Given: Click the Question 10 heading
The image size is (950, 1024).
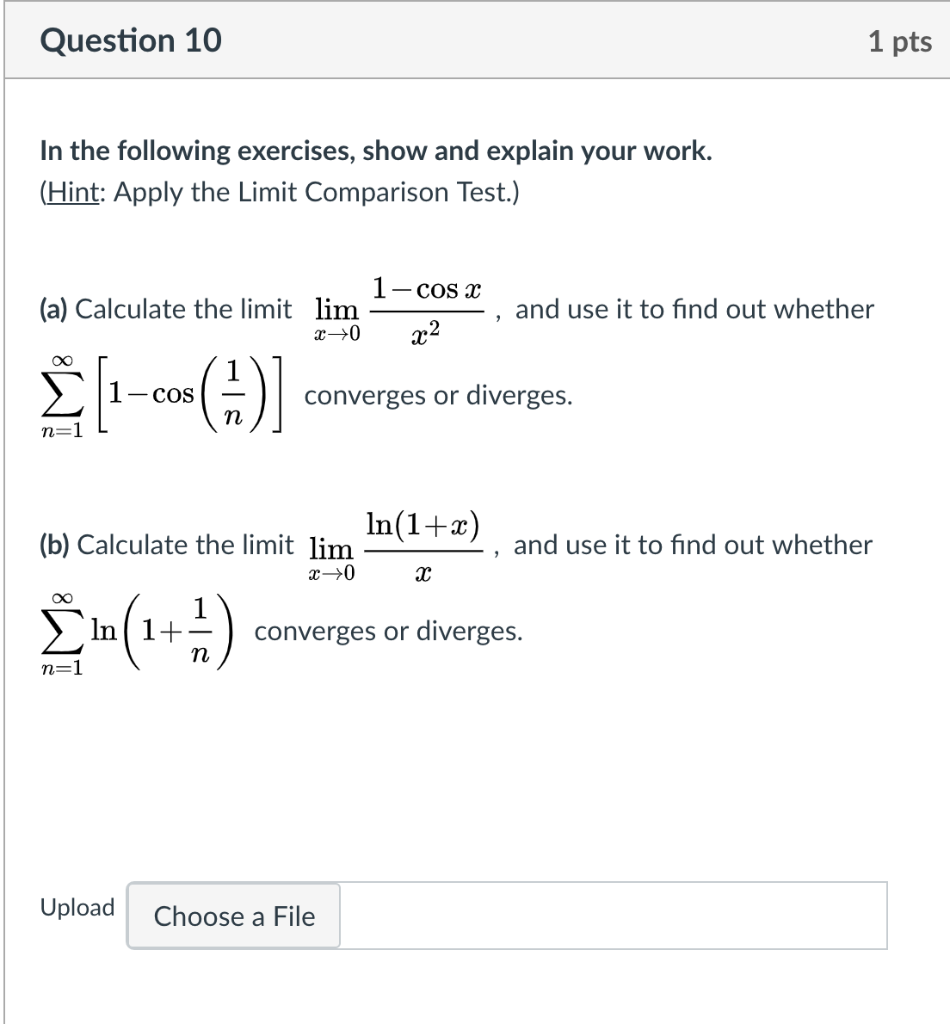Looking at the screenshot, I should [131, 41].
